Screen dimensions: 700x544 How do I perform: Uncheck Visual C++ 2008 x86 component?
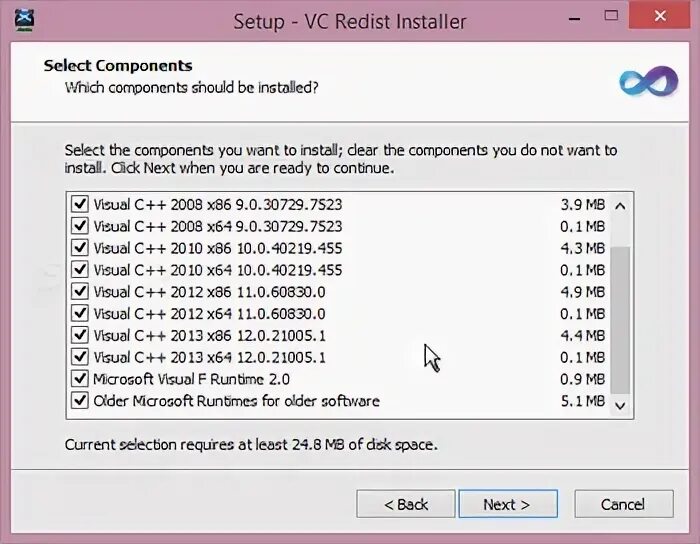(x=80, y=204)
